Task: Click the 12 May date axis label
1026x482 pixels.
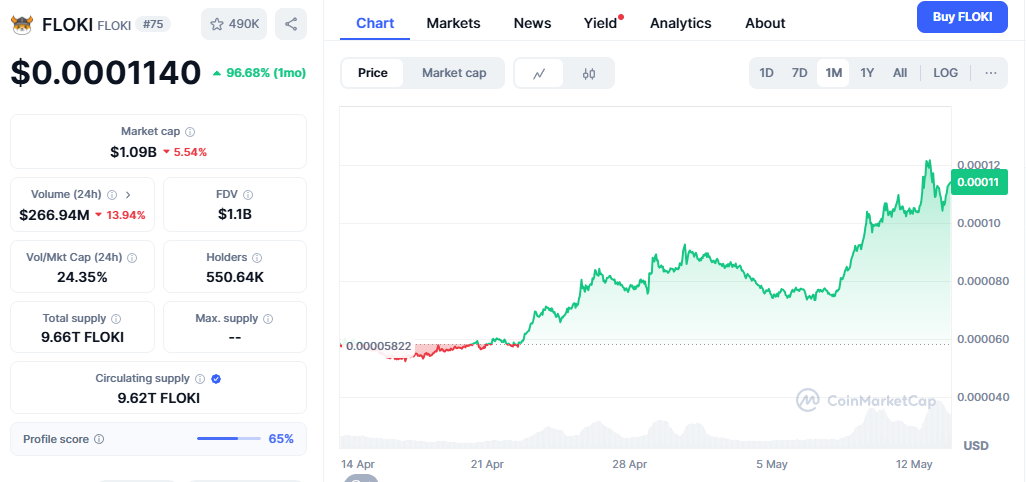Action: click(913, 464)
